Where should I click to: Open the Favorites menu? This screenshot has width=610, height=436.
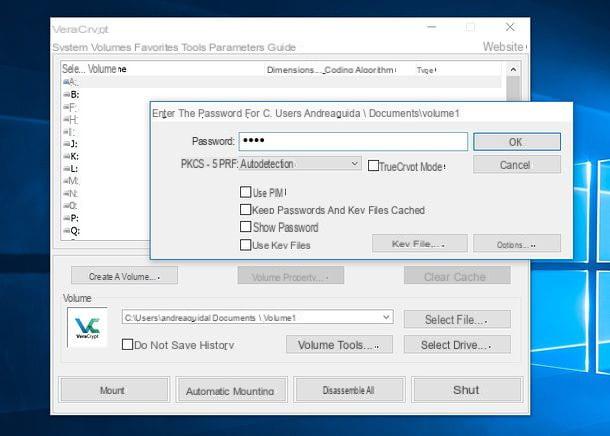tap(156, 47)
